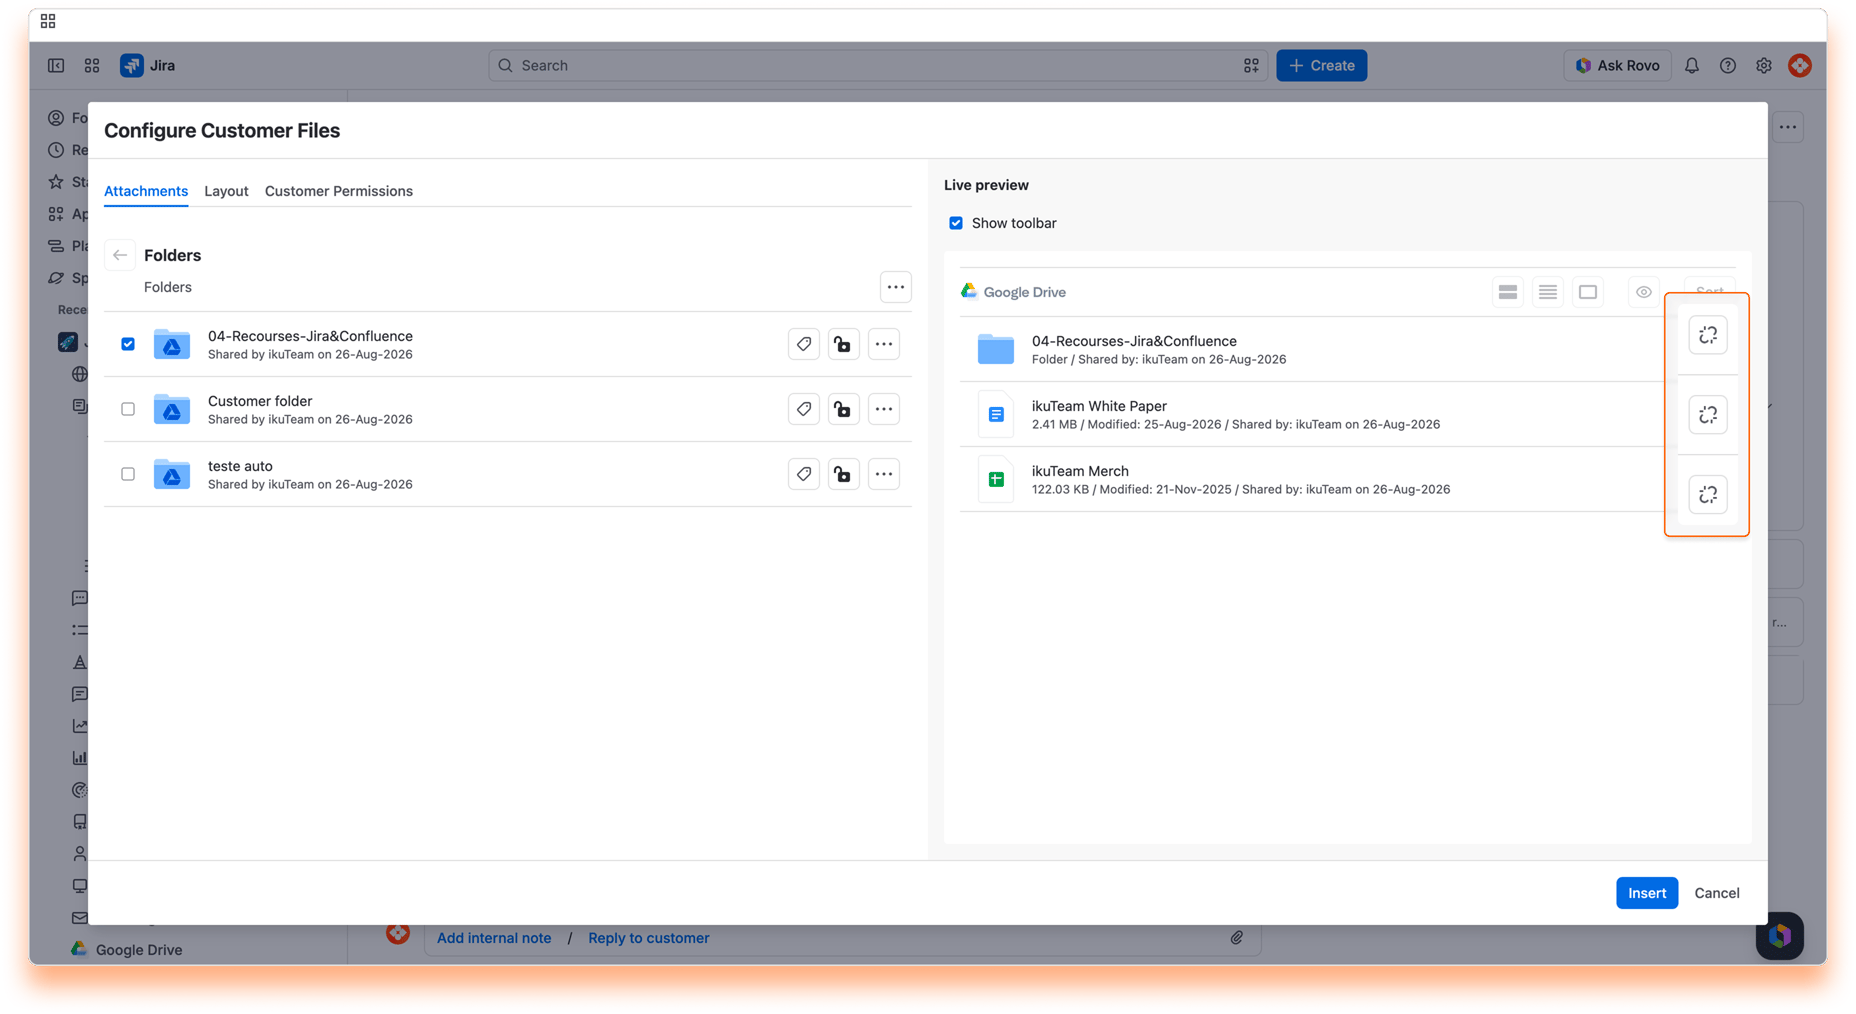Click Reply to customer link
Image resolution: width=1856 pixels, height=1014 pixels.
coord(649,938)
